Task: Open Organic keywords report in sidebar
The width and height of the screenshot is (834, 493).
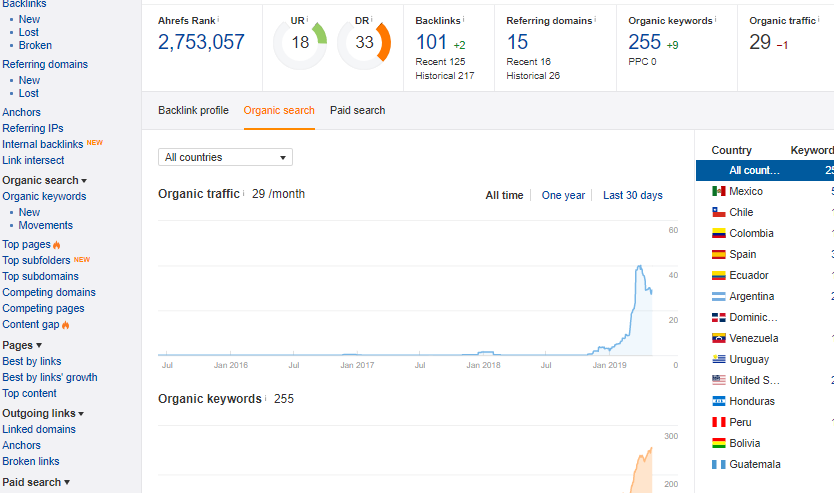Action: [44, 196]
